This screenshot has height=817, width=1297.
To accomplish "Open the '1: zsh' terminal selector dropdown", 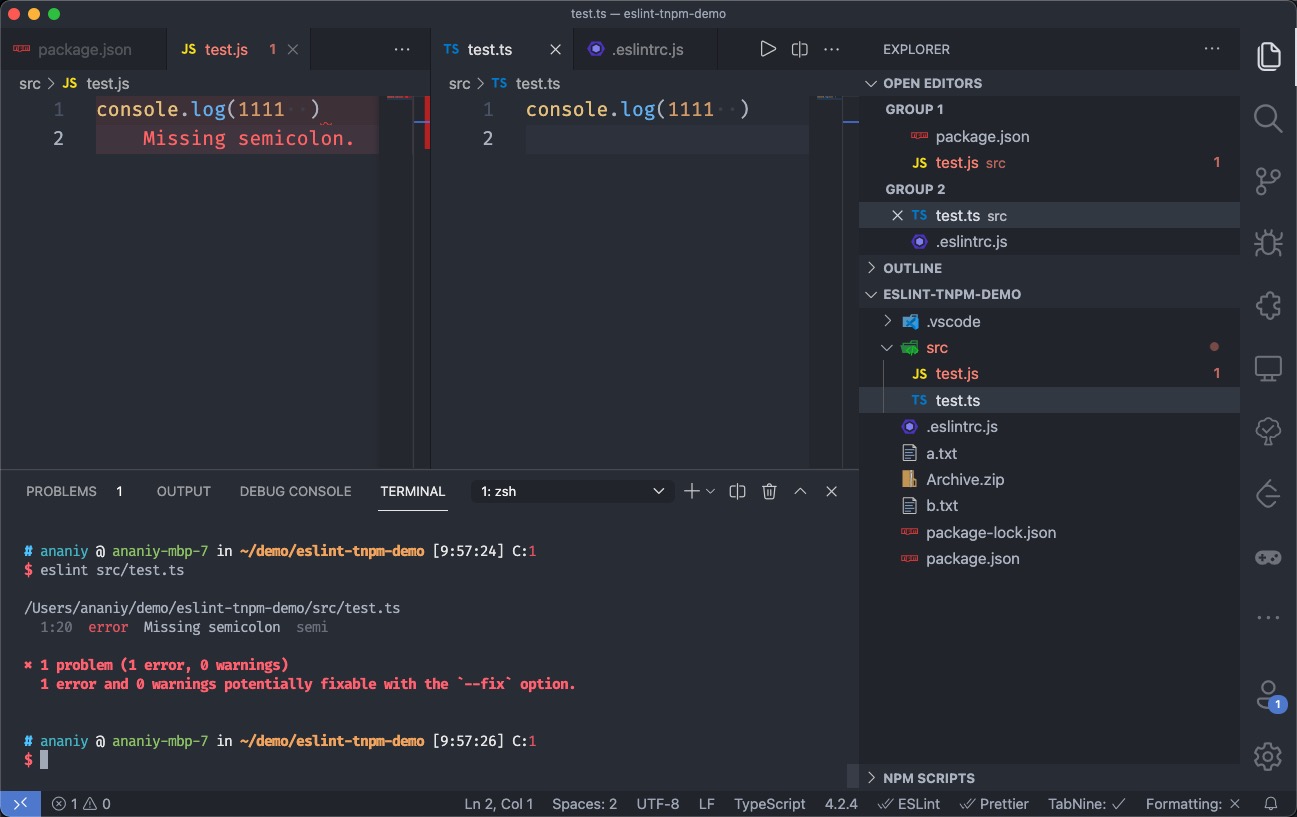I will click(x=571, y=491).
